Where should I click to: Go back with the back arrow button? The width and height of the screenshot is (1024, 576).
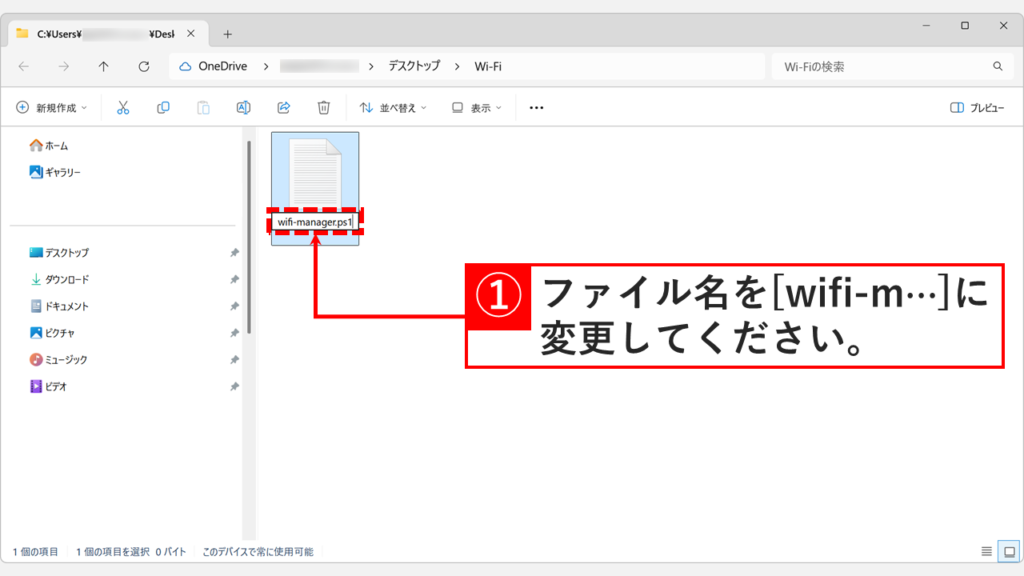(23, 66)
